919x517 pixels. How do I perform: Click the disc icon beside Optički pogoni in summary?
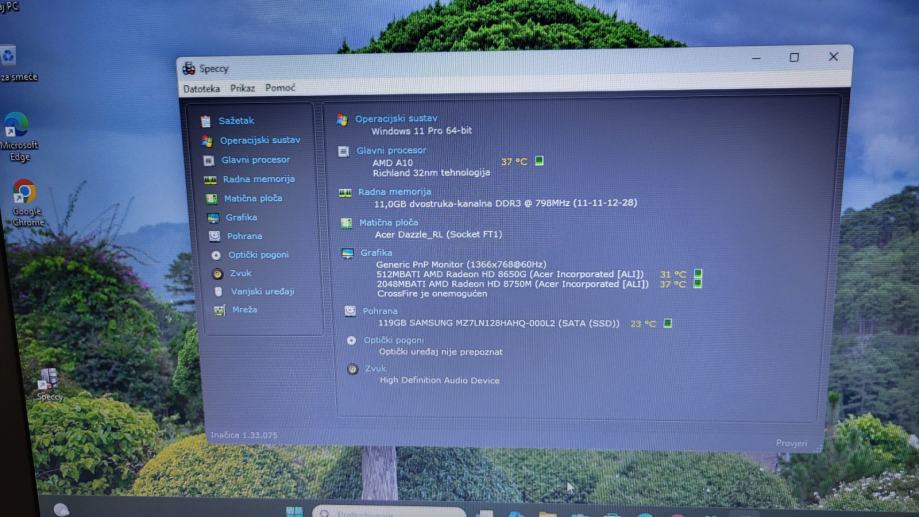point(351,341)
